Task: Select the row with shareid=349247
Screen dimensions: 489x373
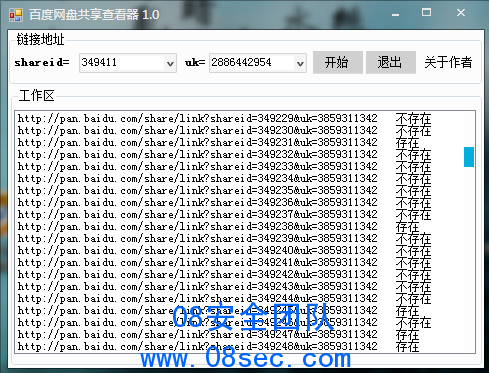Action: pyautogui.click(x=218, y=335)
